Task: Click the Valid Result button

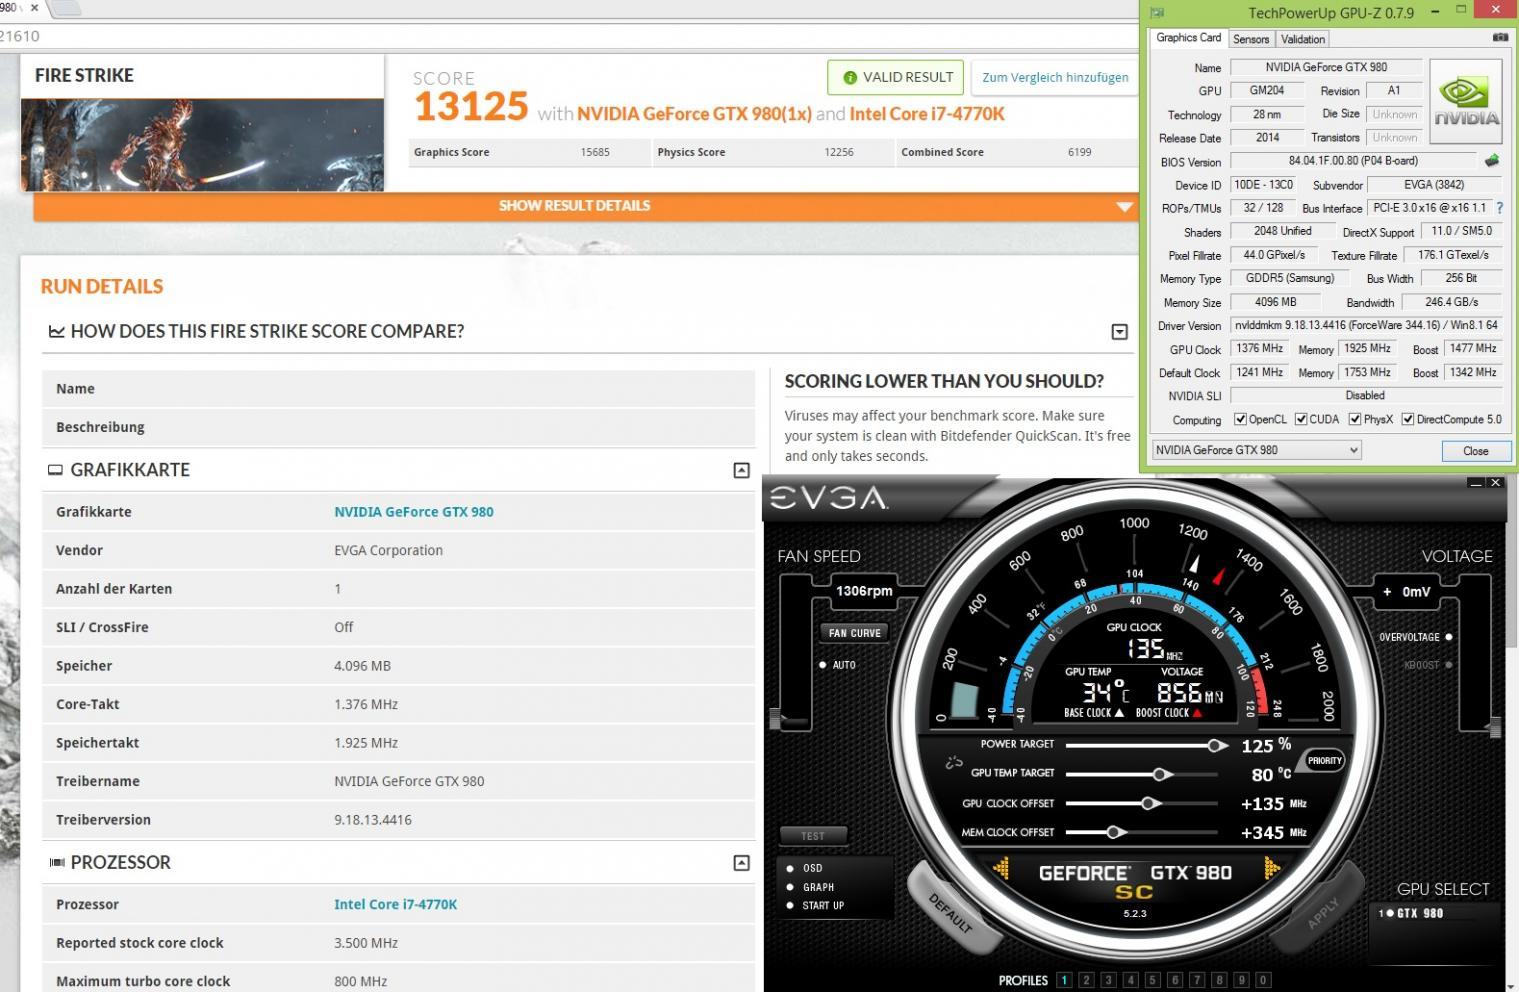Action: (896, 77)
